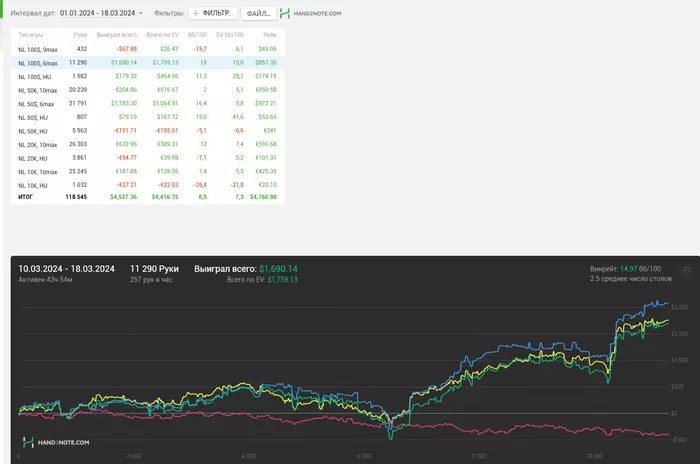The width and height of the screenshot is (700, 464).
Task: Select the NL 100$, 9max row
Action: coord(147,49)
